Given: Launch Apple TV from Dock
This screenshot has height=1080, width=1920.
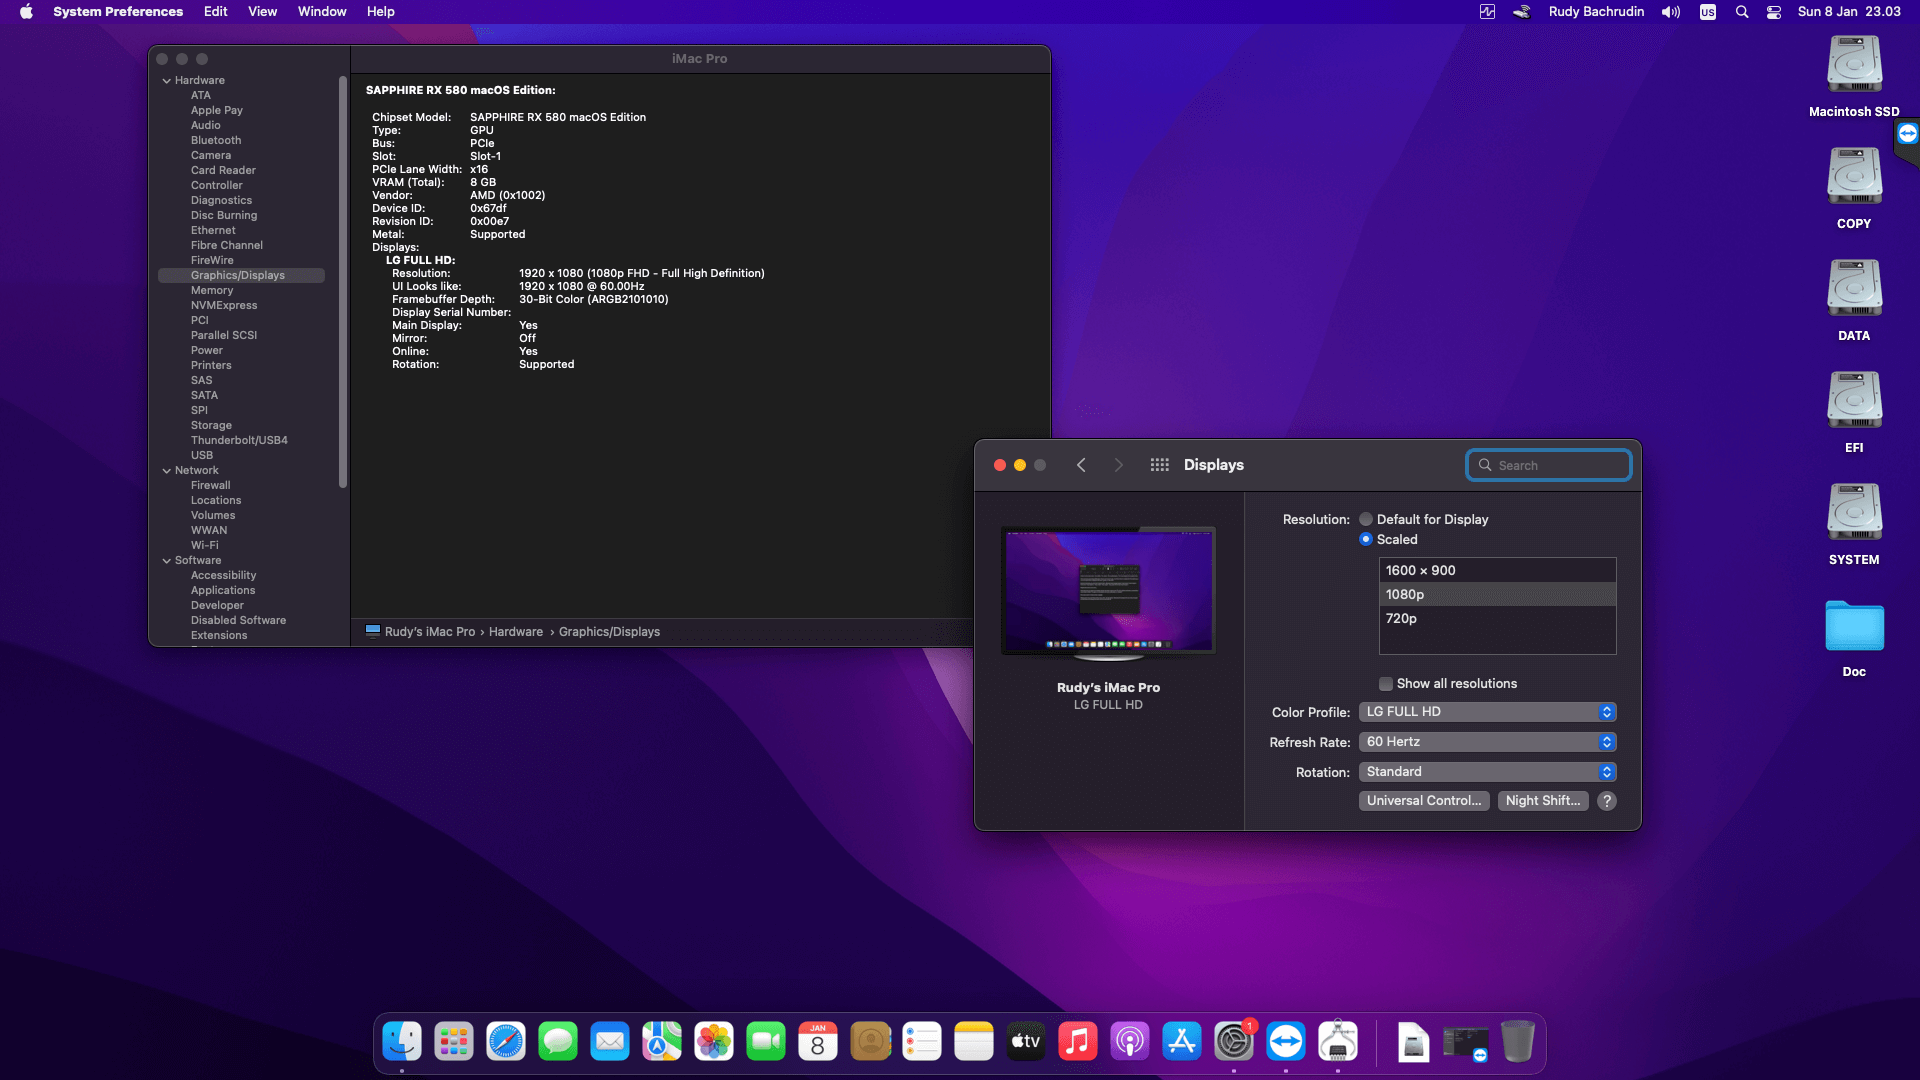Looking at the screenshot, I should (1026, 1042).
